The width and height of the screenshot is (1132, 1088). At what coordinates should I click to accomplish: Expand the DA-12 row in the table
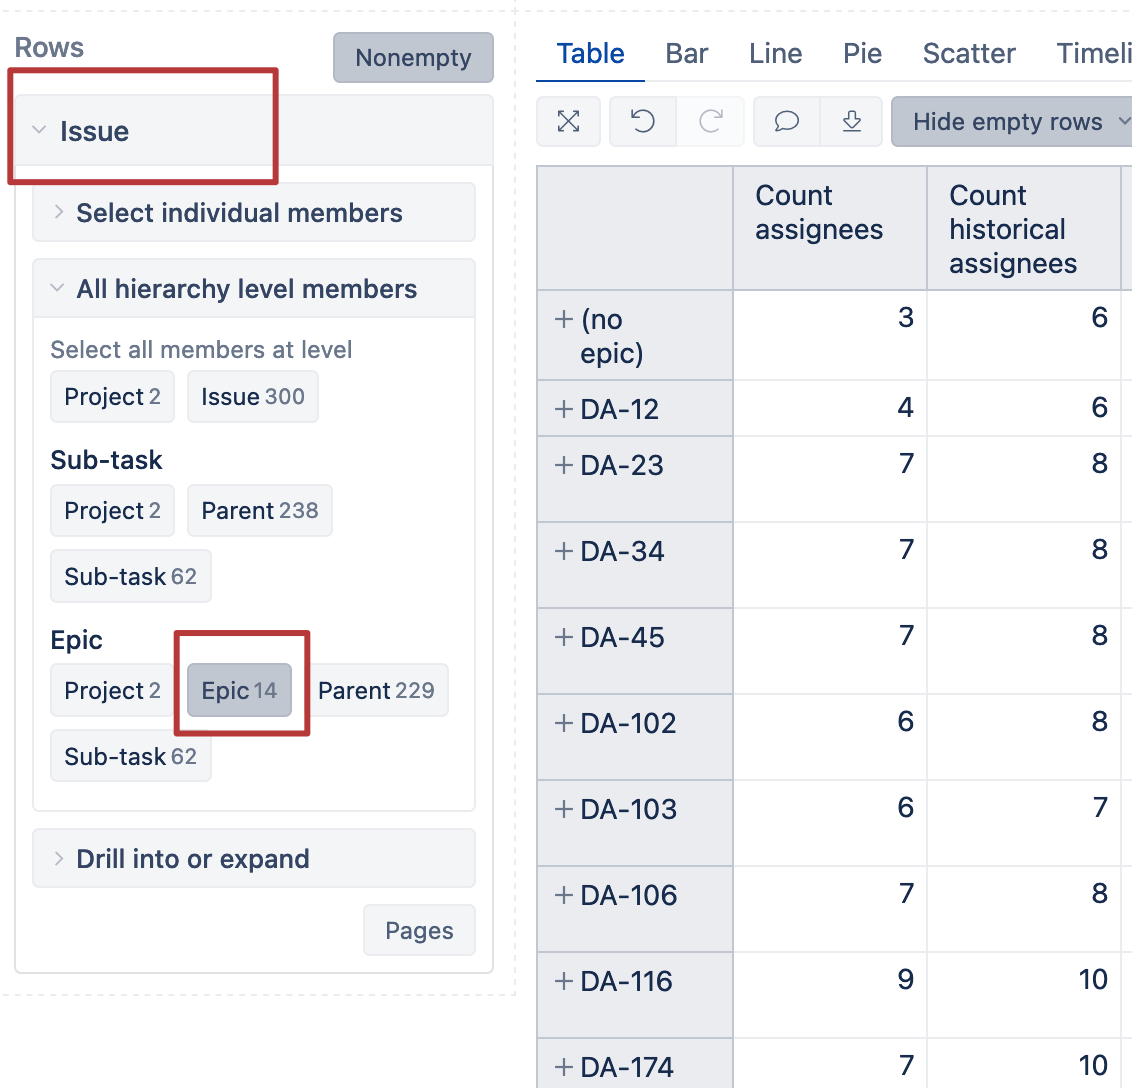pyautogui.click(x=566, y=408)
